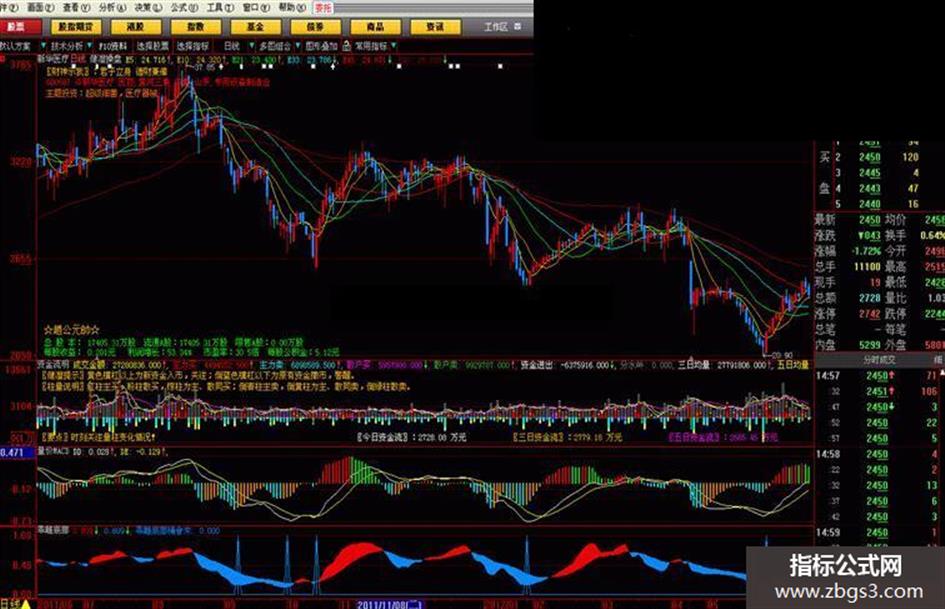Screen dimensions: 945x609
Task: Click buy level 4 price 2443
Action: 870,189
